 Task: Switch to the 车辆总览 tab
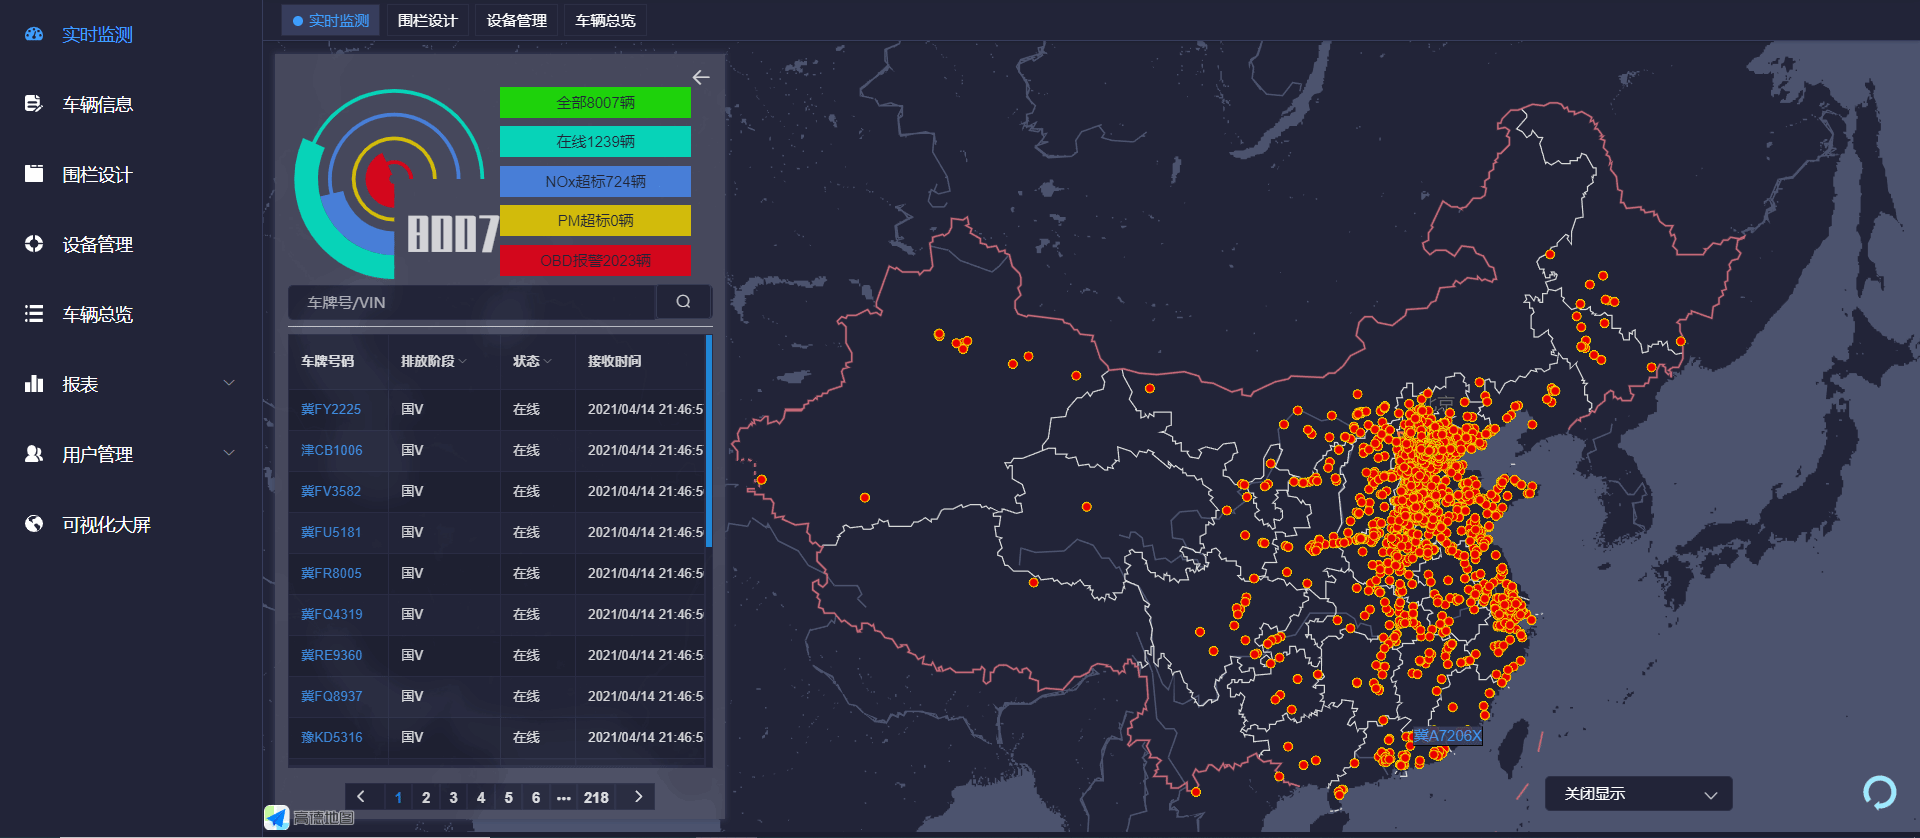(605, 21)
